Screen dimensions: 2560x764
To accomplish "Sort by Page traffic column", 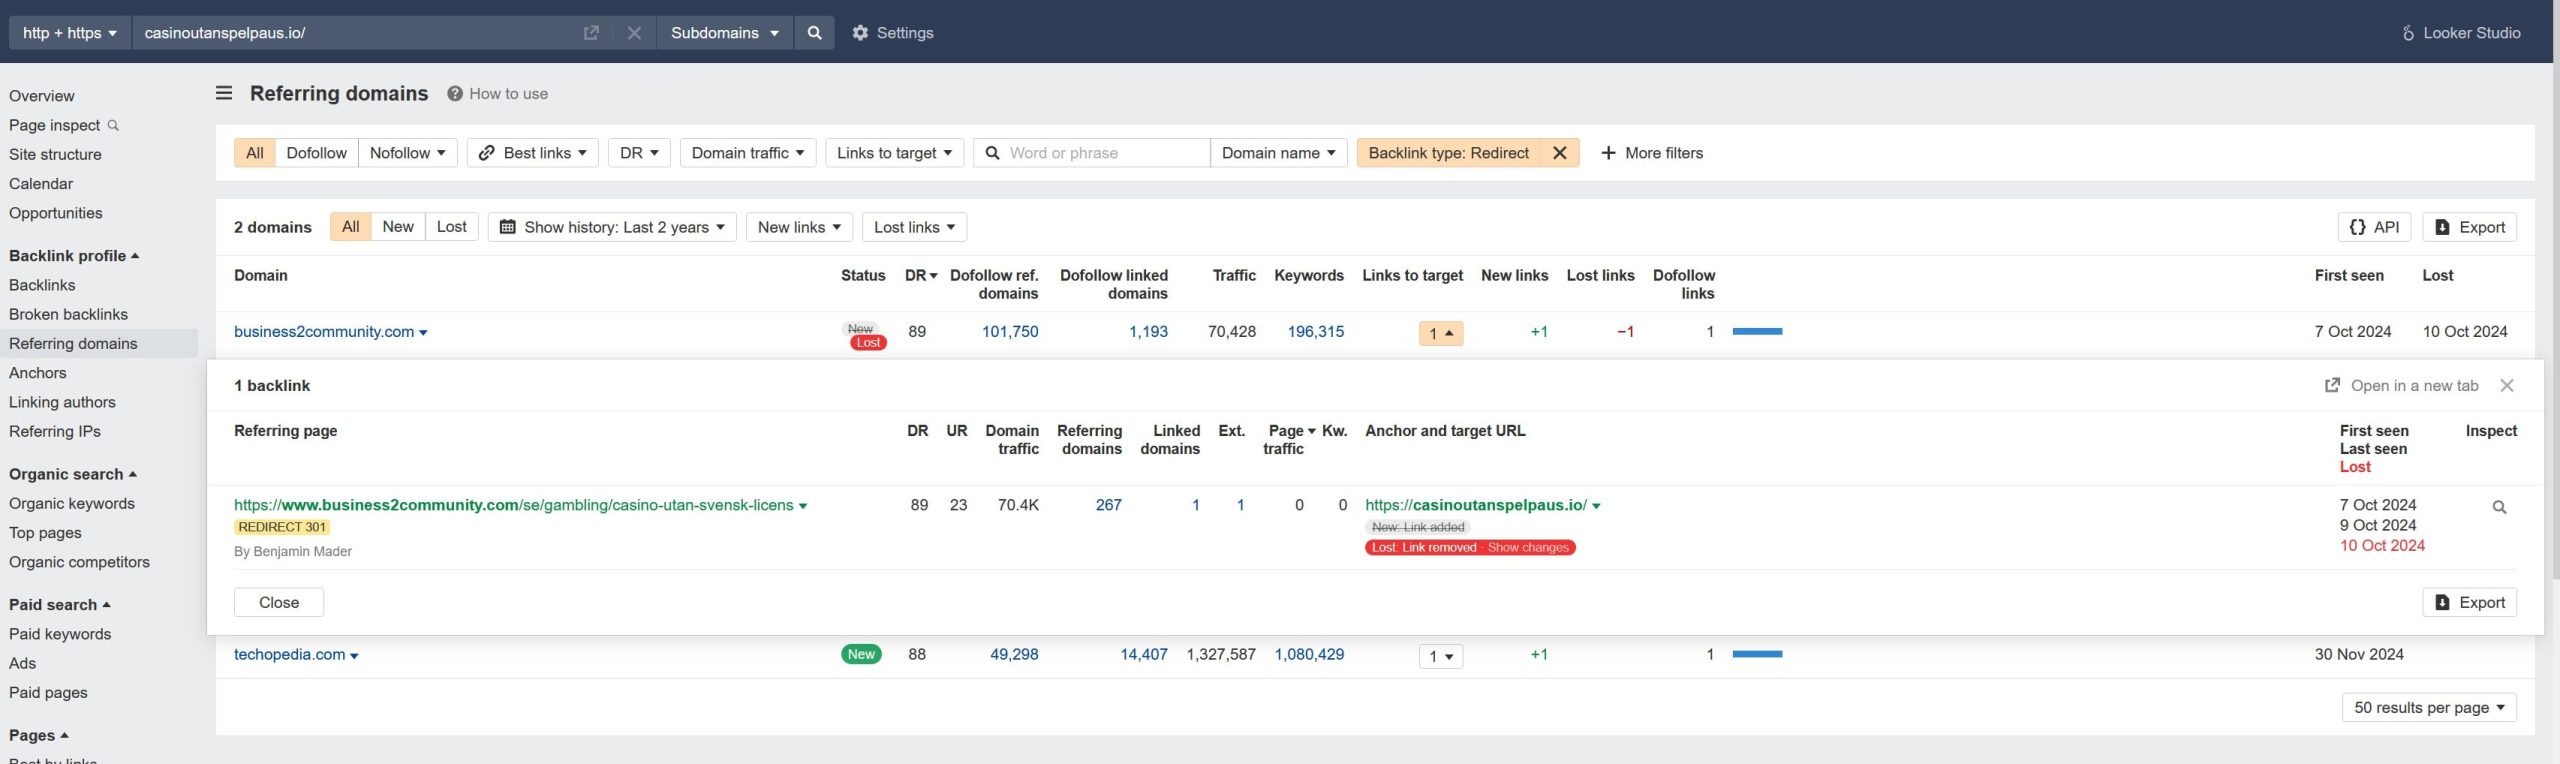I will 1289,440.
